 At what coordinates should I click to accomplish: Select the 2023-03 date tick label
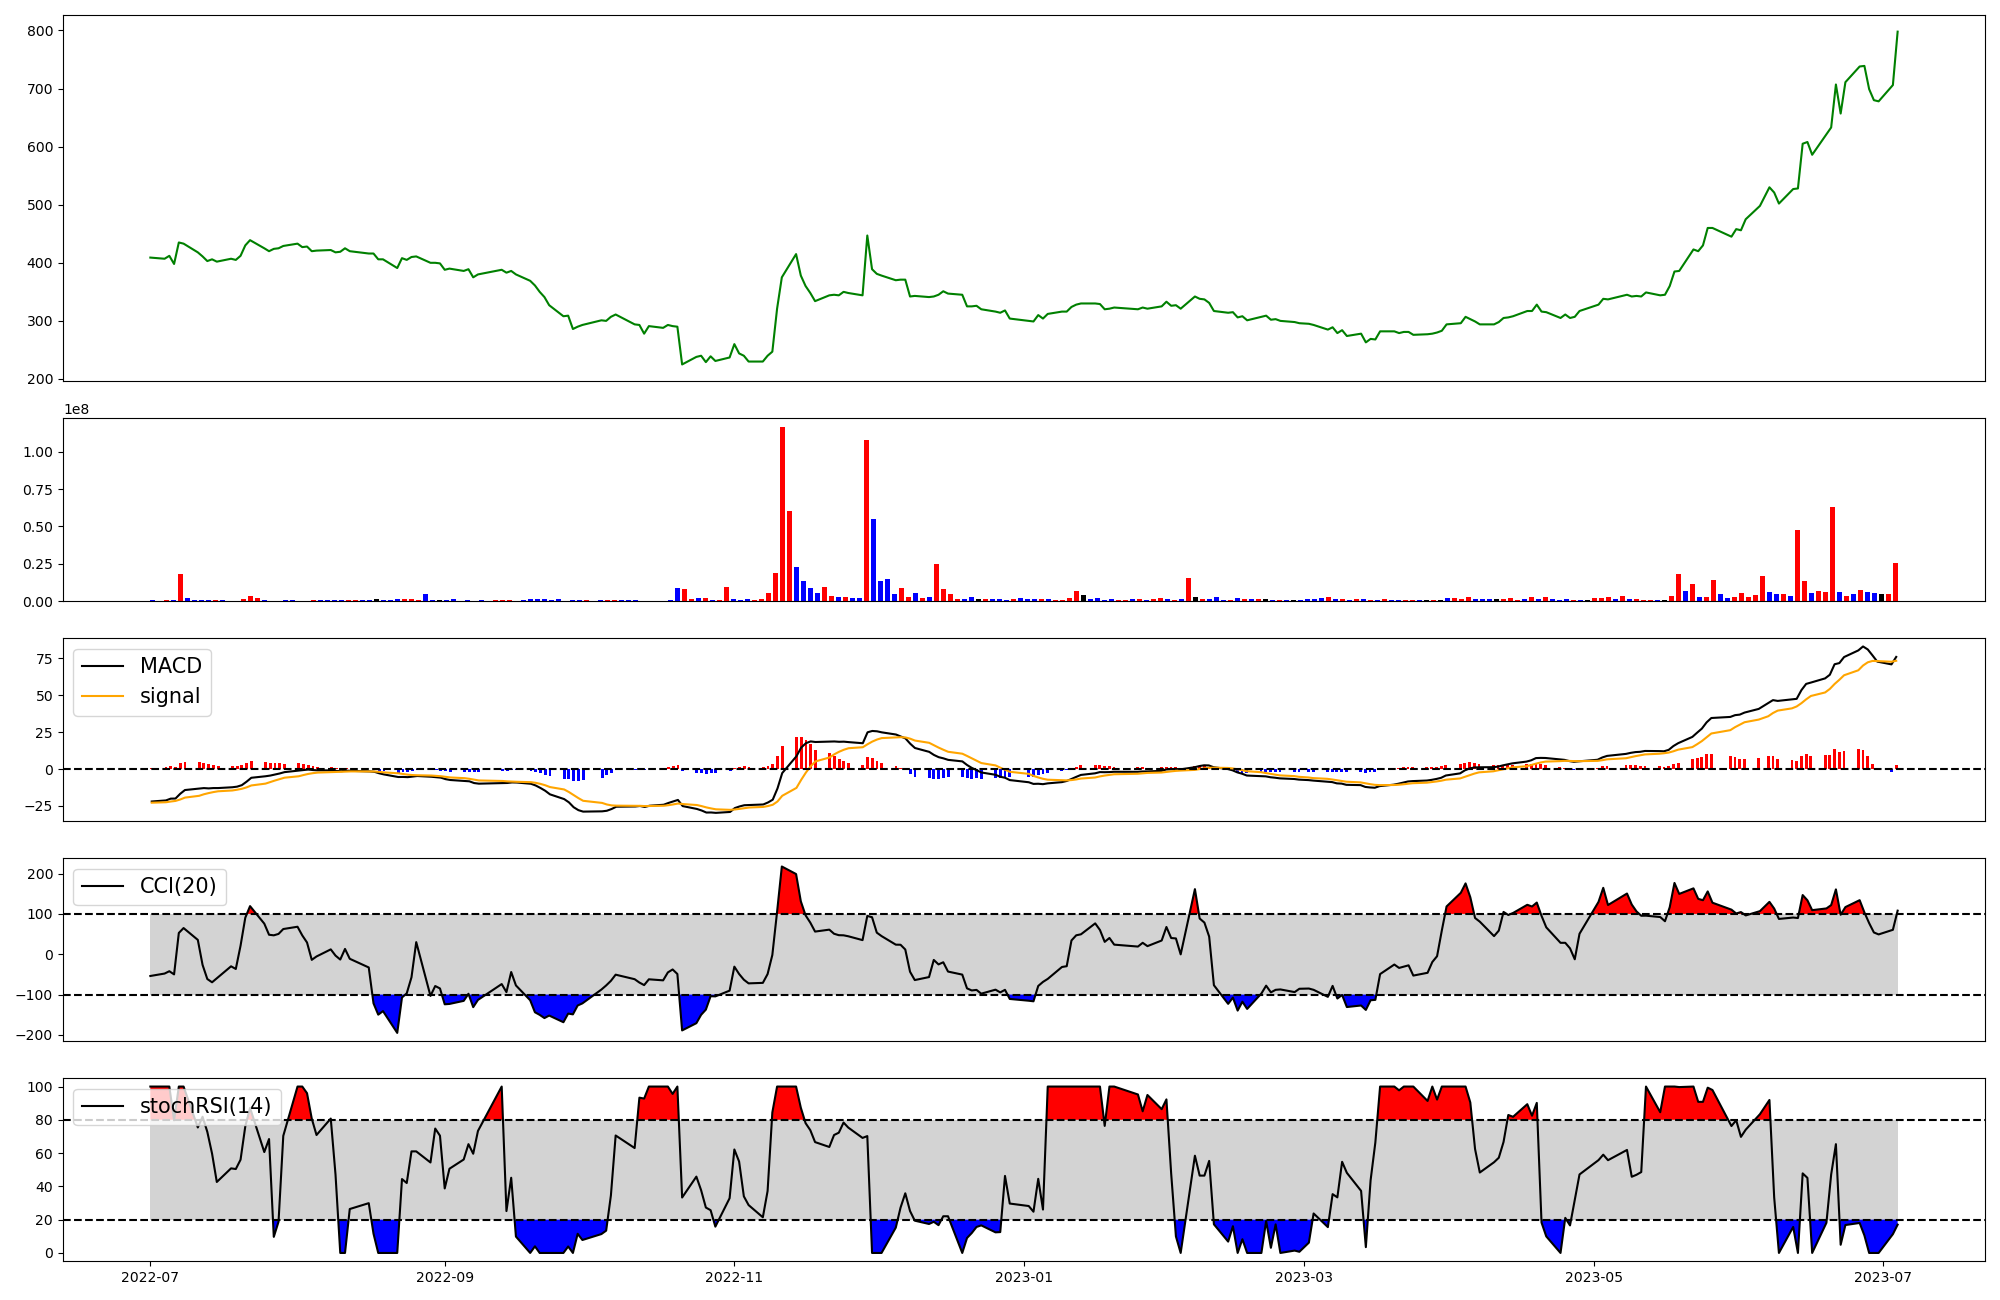(1304, 1276)
